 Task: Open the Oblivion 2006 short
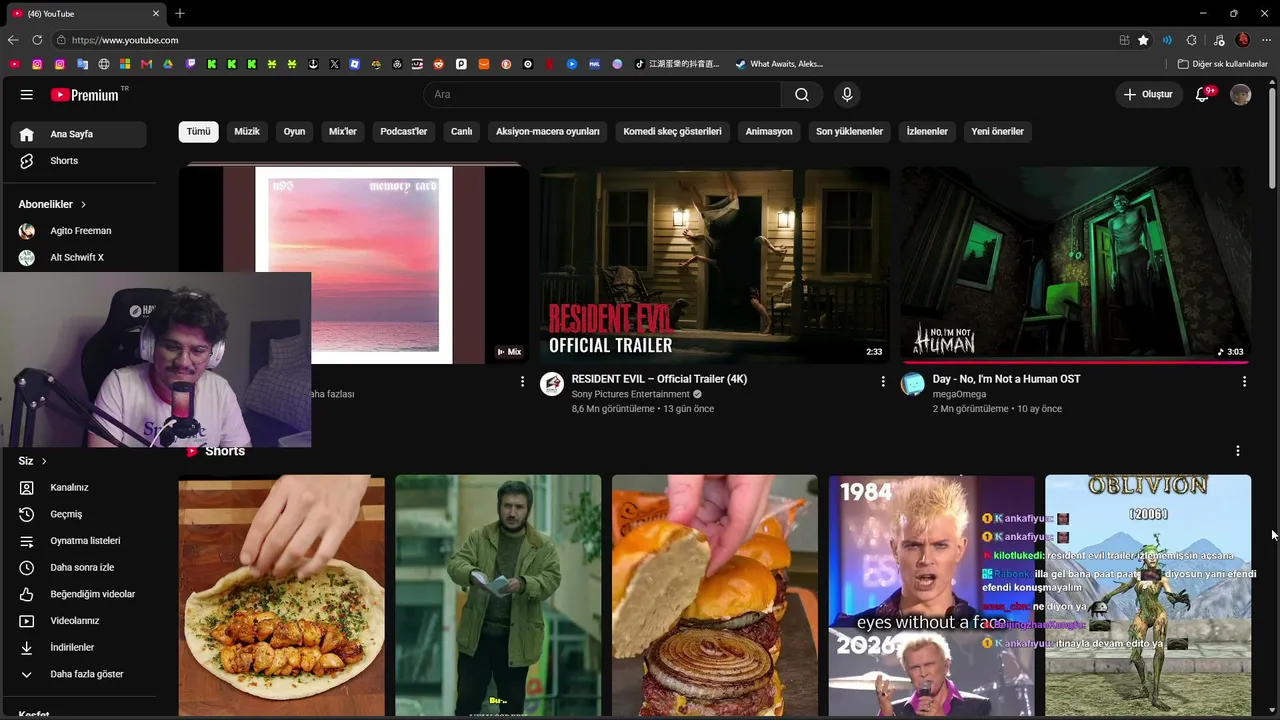[x=1148, y=596]
